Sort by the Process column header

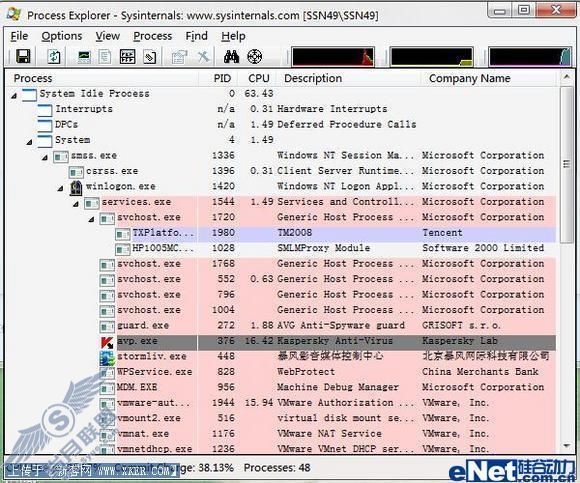pos(102,78)
